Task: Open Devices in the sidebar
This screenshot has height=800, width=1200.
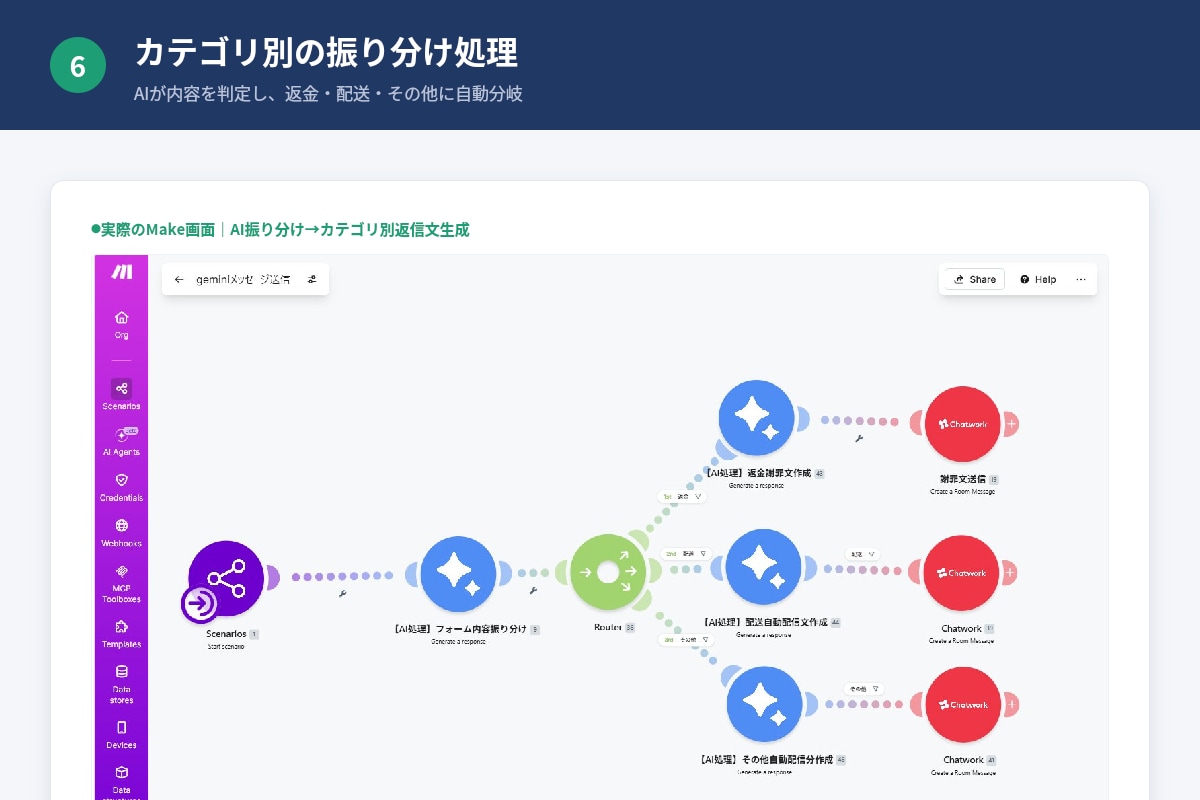Action: pyautogui.click(x=121, y=735)
